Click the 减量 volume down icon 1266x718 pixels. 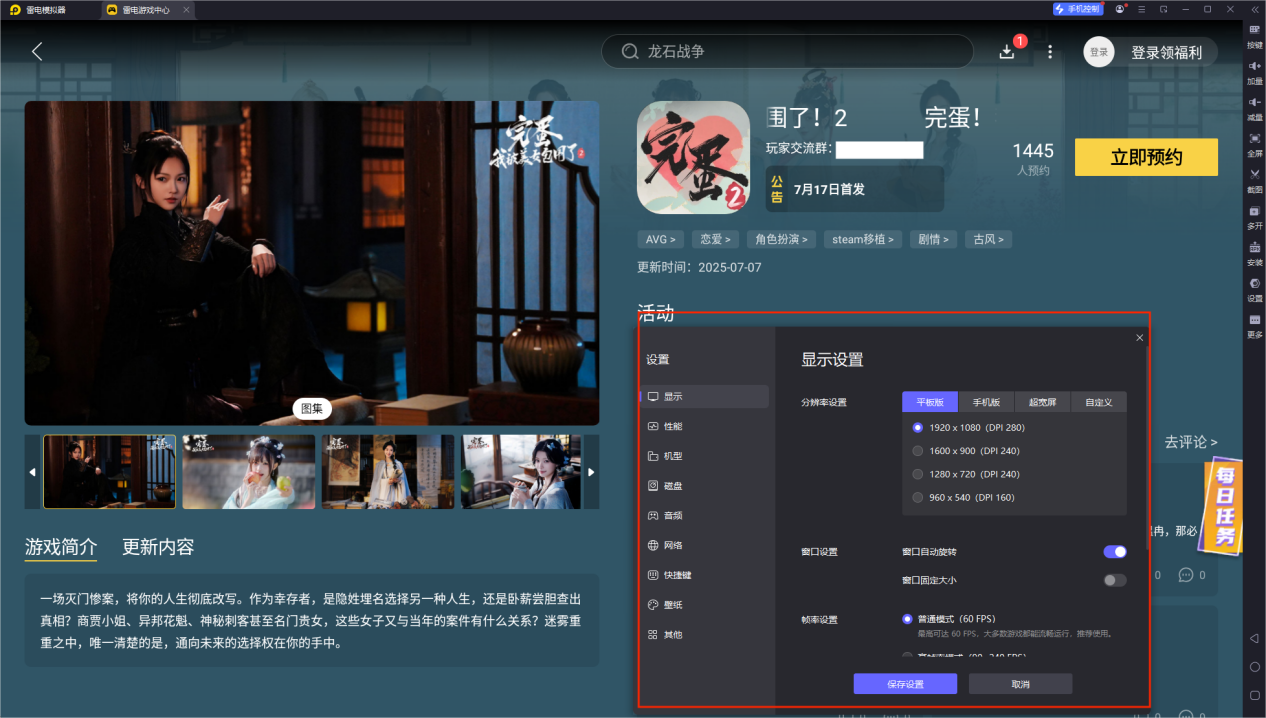1254,102
